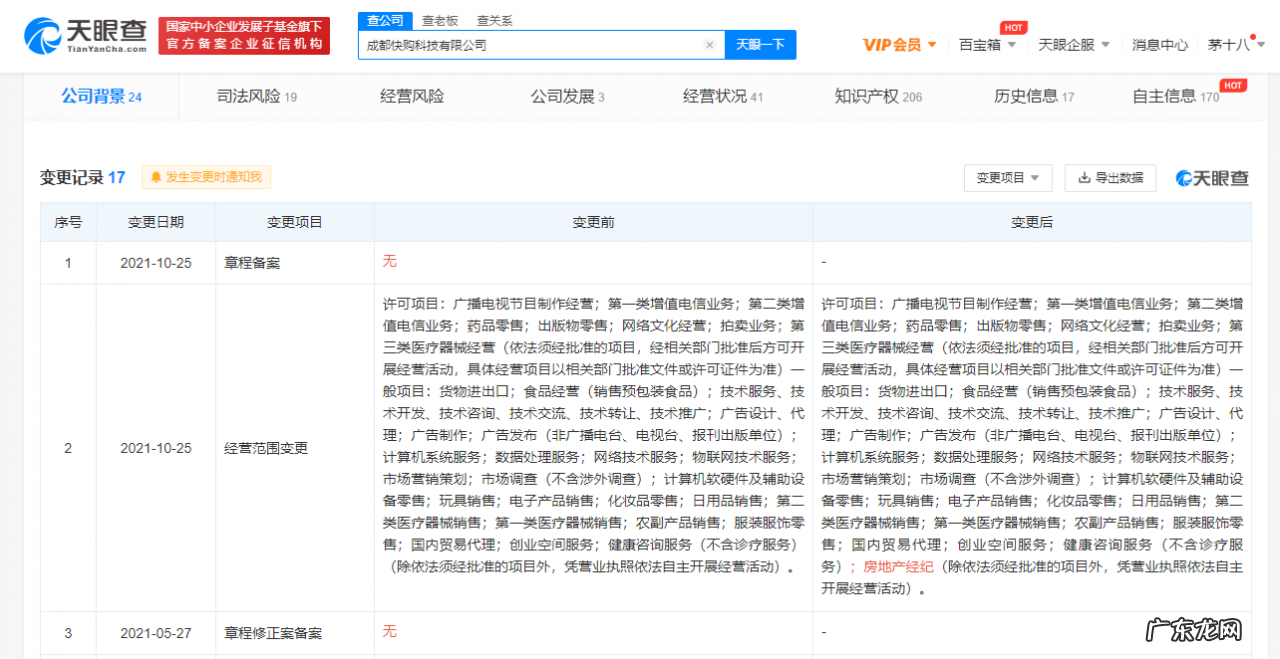This screenshot has height=659, width=1280.
Task: Open the 历史信息 17 tab
Action: (1033, 95)
